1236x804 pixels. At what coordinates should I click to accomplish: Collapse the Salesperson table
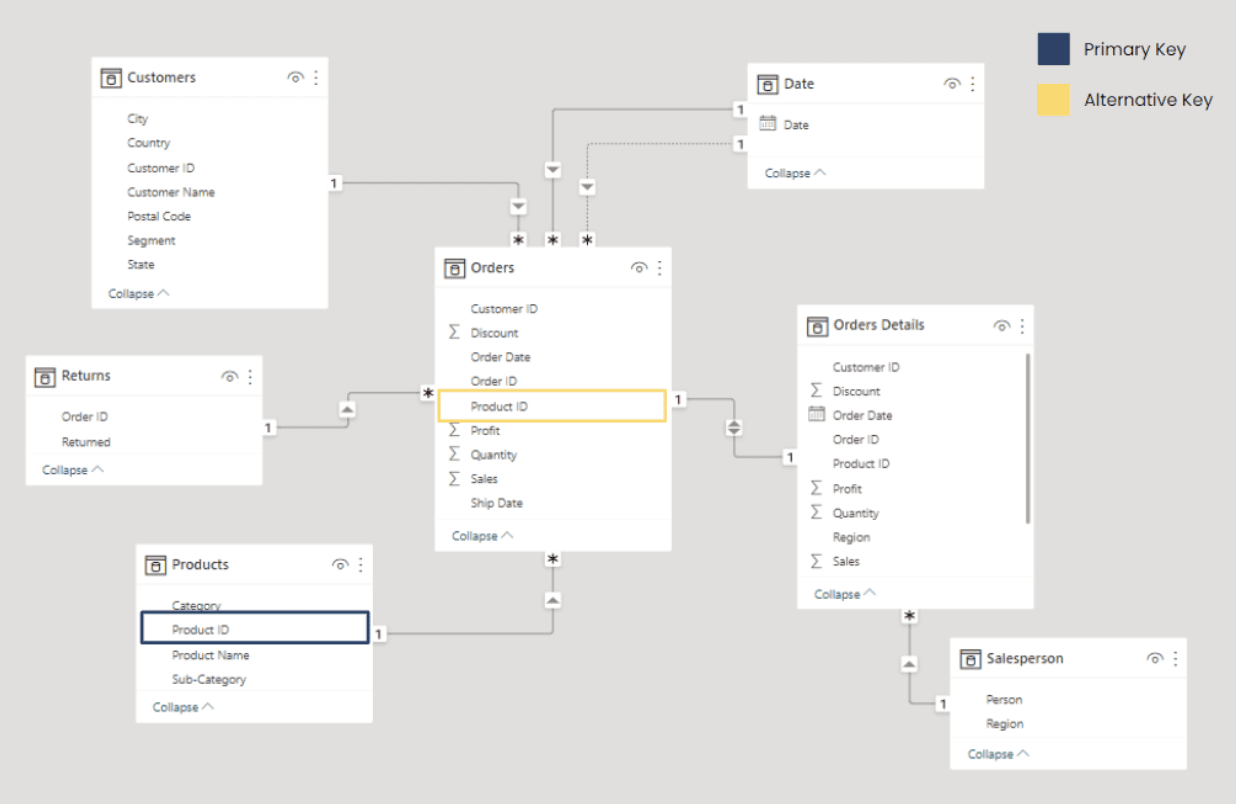coord(997,754)
